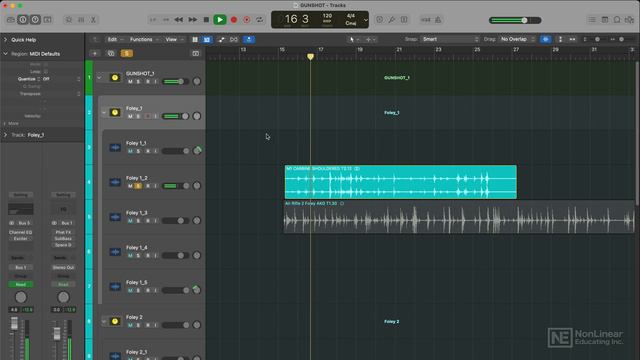Click the Duplicate Track icon
This screenshot has height=360, width=640.
111,53
